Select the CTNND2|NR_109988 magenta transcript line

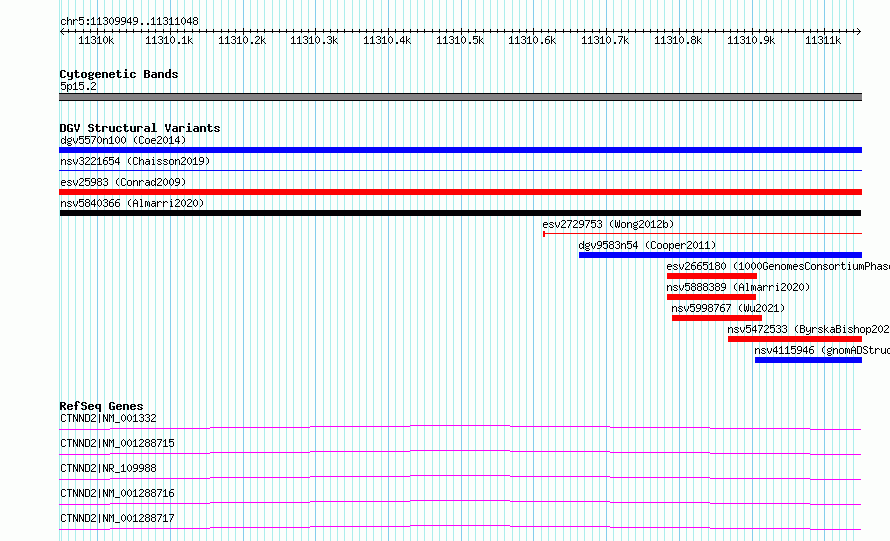(460, 477)
